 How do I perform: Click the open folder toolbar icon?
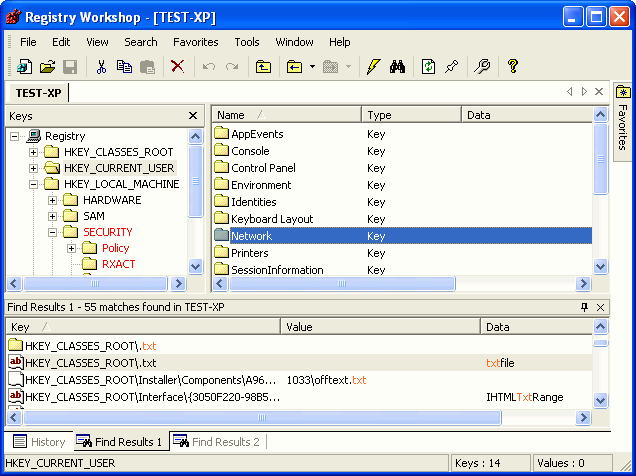coord(47,66)
